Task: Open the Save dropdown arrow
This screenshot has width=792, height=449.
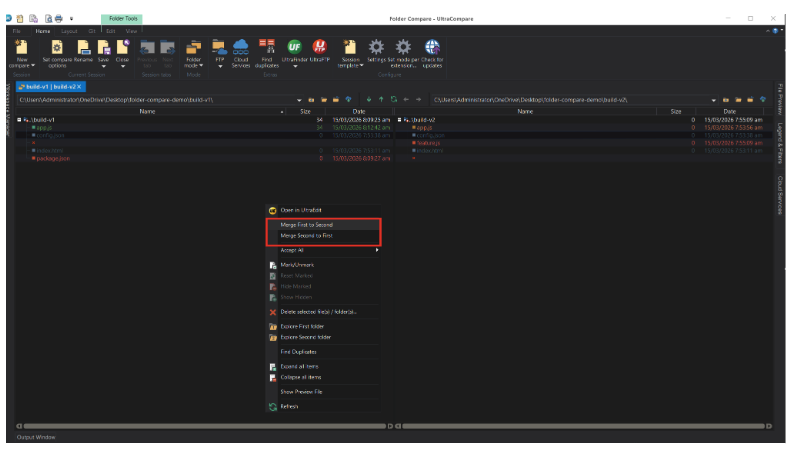Action: pyautogui.click(x=104, y=66)
